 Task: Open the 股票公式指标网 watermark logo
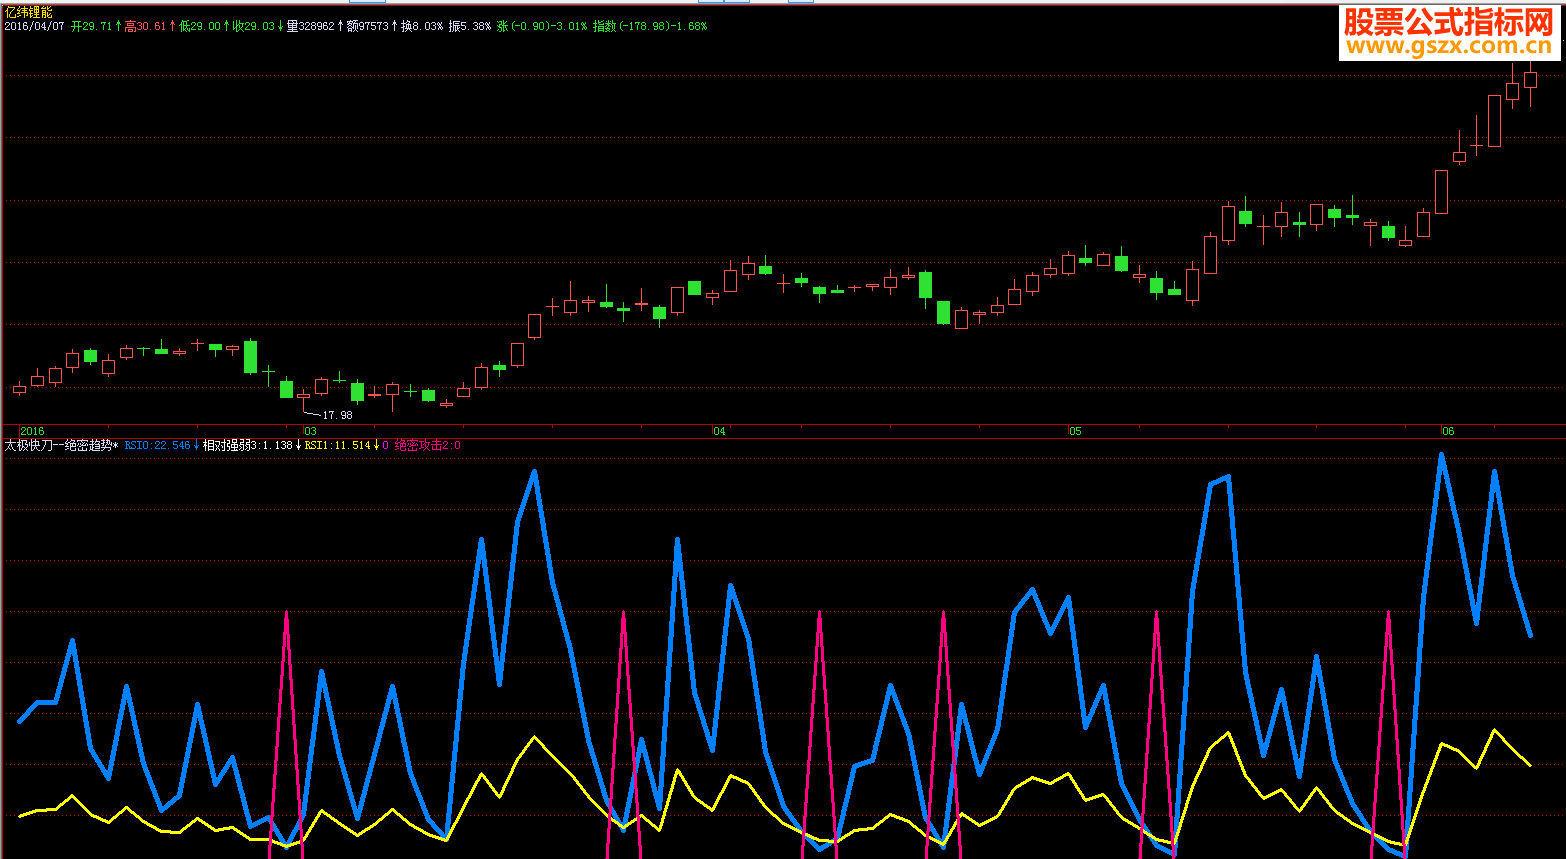1447,22
